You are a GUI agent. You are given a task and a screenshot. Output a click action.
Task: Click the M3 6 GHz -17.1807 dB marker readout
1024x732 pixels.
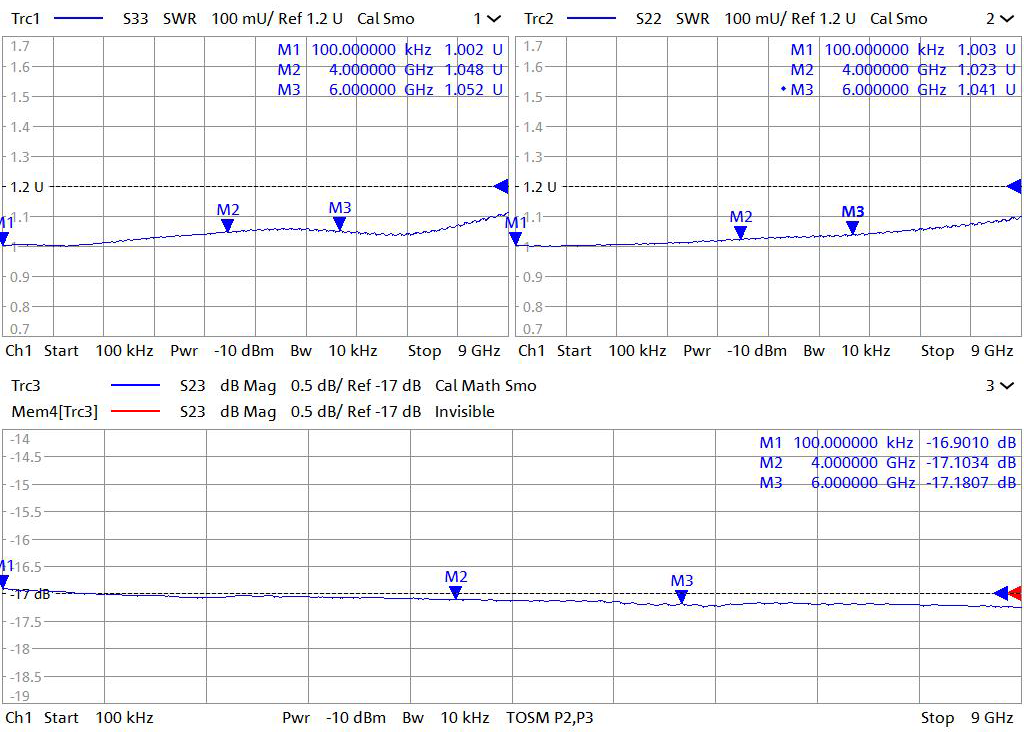pos(887,483)
